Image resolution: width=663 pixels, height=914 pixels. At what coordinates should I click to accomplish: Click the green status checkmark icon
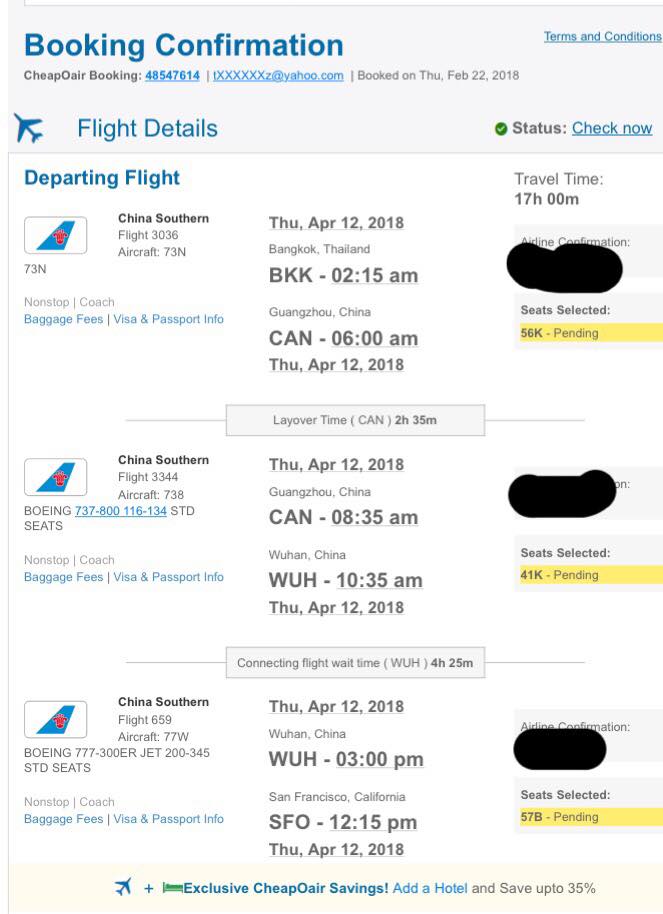pyautogui.click(x=501, y=129)
